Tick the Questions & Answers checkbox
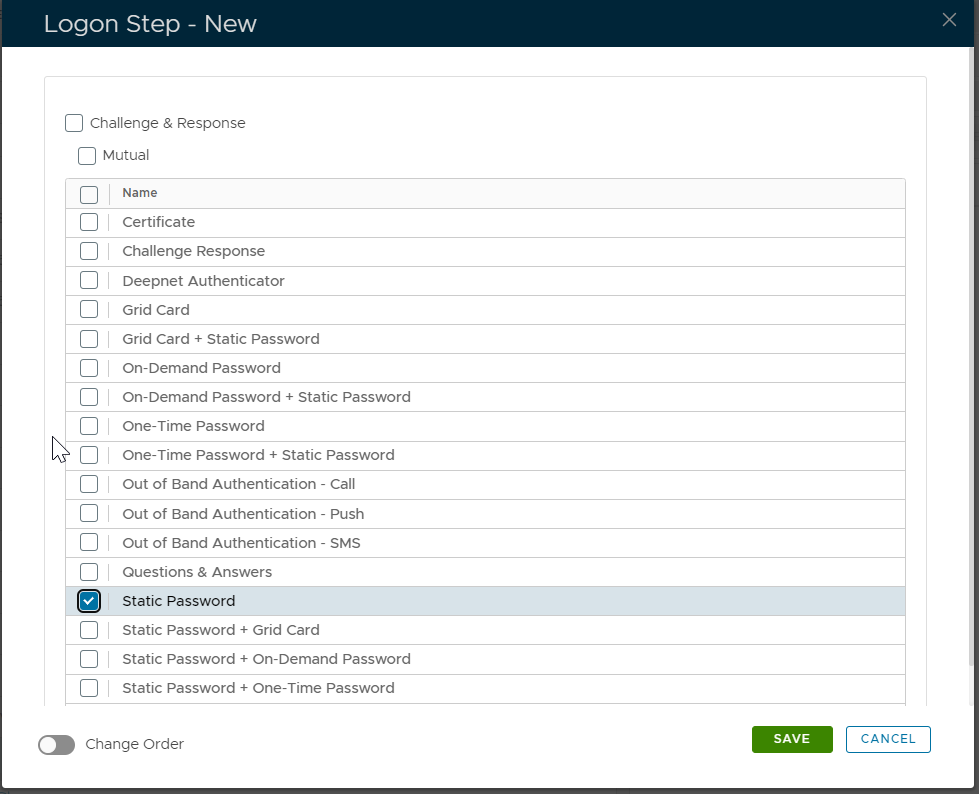This screenshot has height=794, width=979. tap(89, 572)
